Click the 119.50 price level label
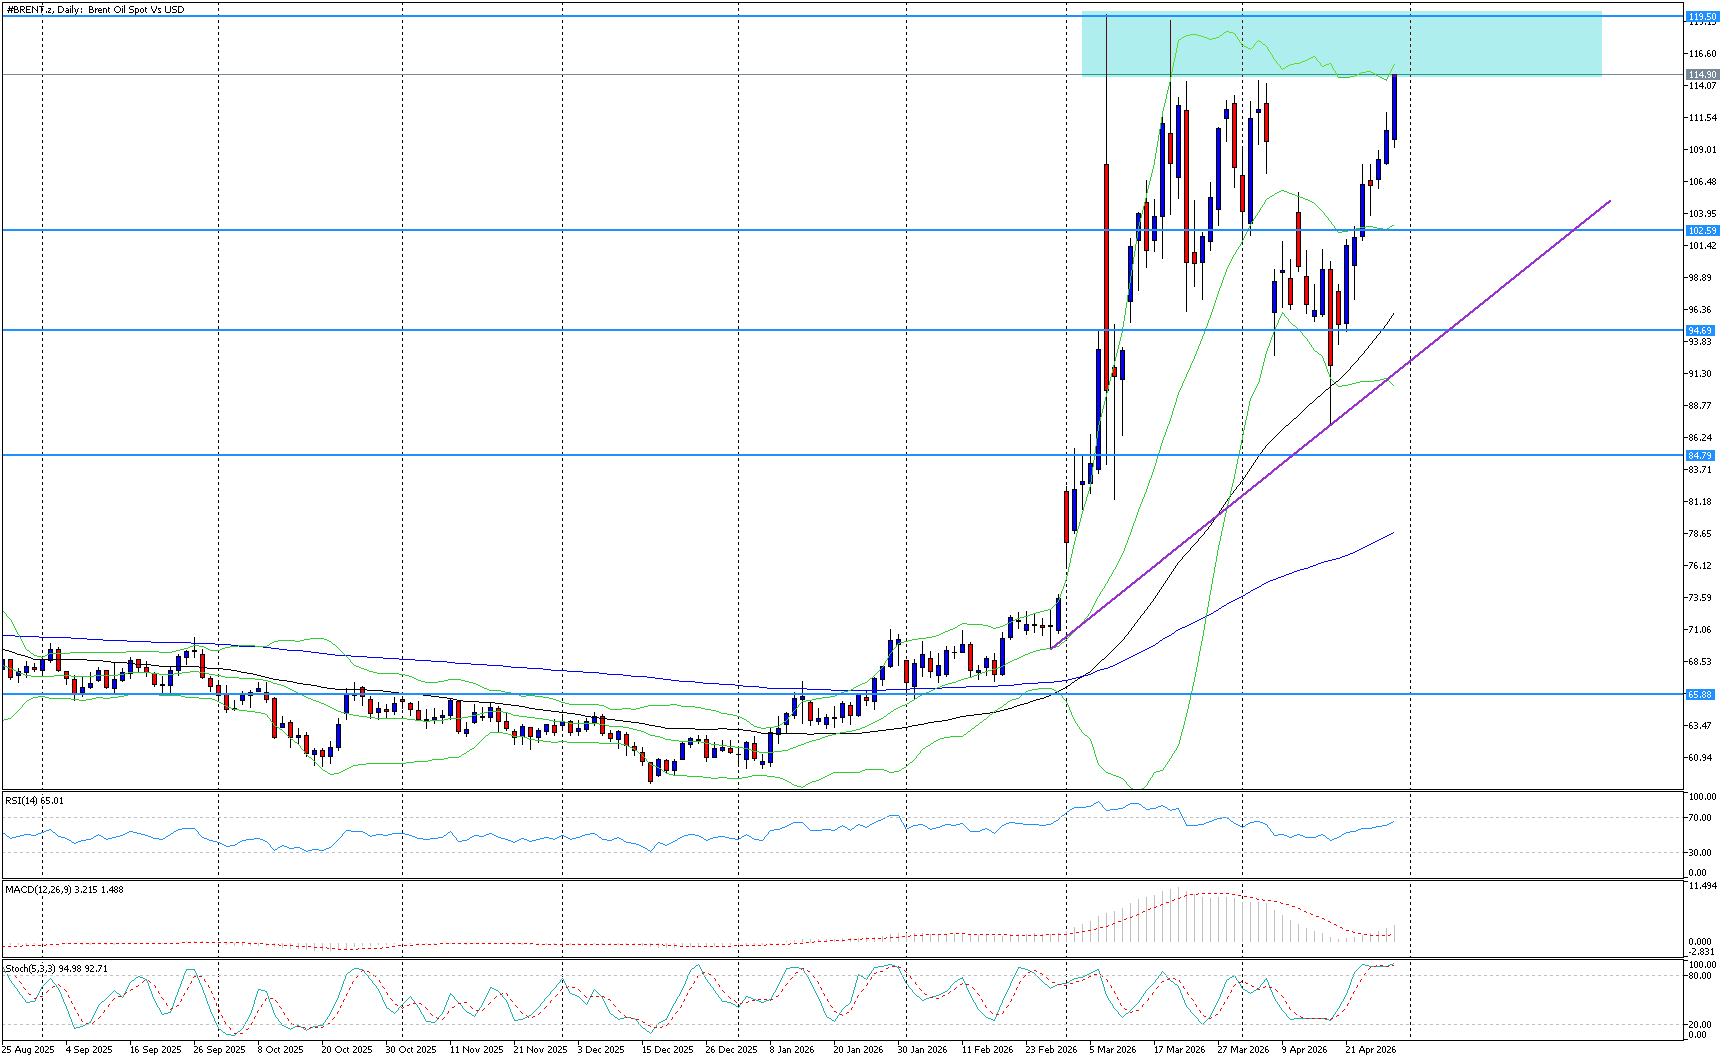Screen dimensions: 1731x1061 (1701, 17)
